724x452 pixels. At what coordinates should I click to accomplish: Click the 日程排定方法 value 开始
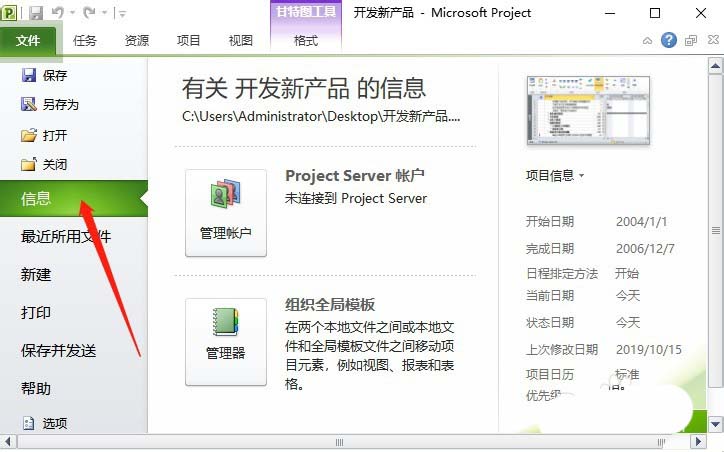627,274
